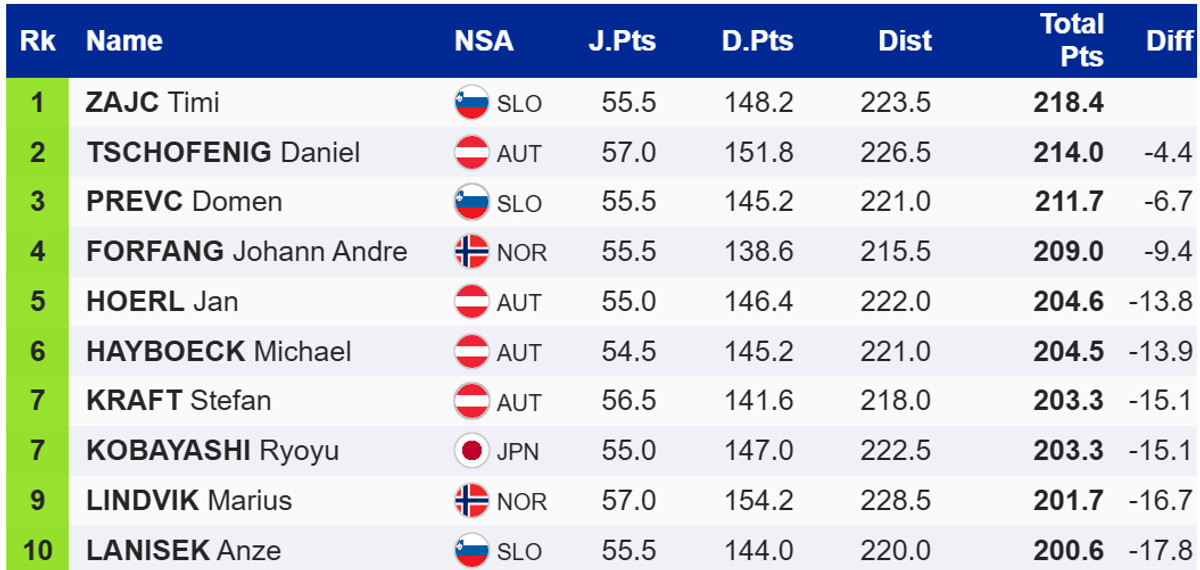Click Norway flag beside Marius Lindvik

[471, 500]
